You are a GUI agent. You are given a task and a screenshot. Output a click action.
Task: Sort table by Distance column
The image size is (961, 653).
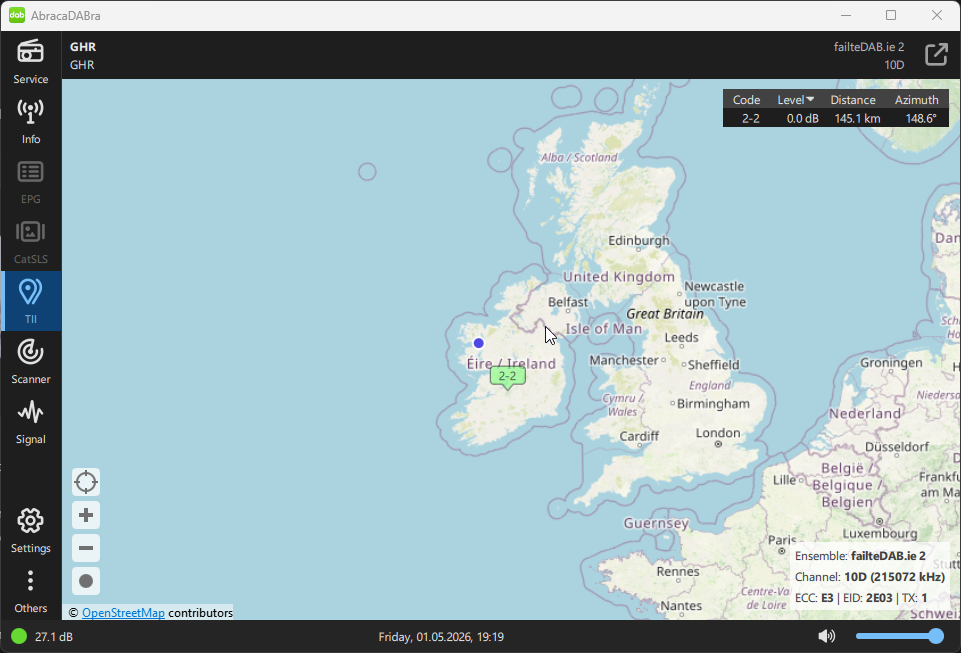pyautogui.click(x=853, y=99)
